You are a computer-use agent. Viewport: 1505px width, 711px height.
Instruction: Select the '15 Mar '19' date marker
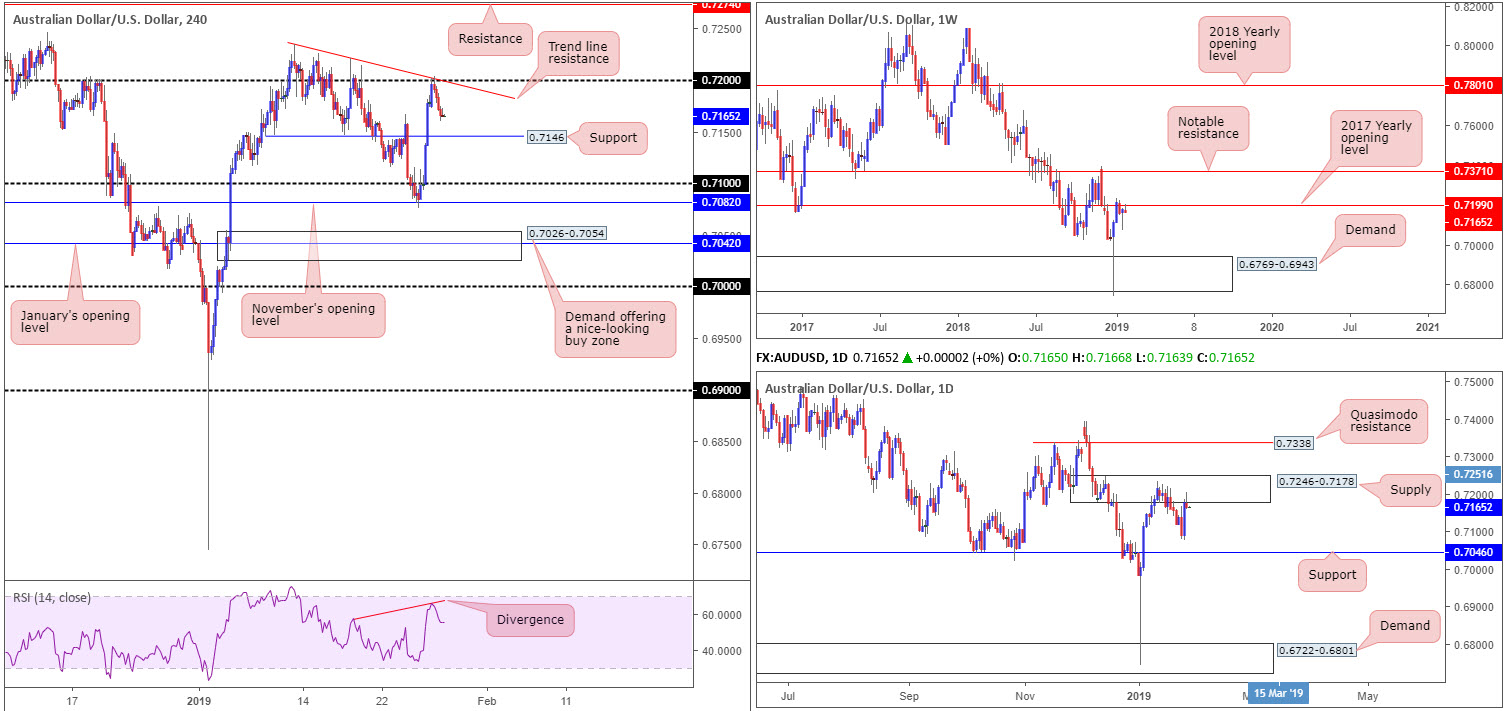coord(1278,693)
